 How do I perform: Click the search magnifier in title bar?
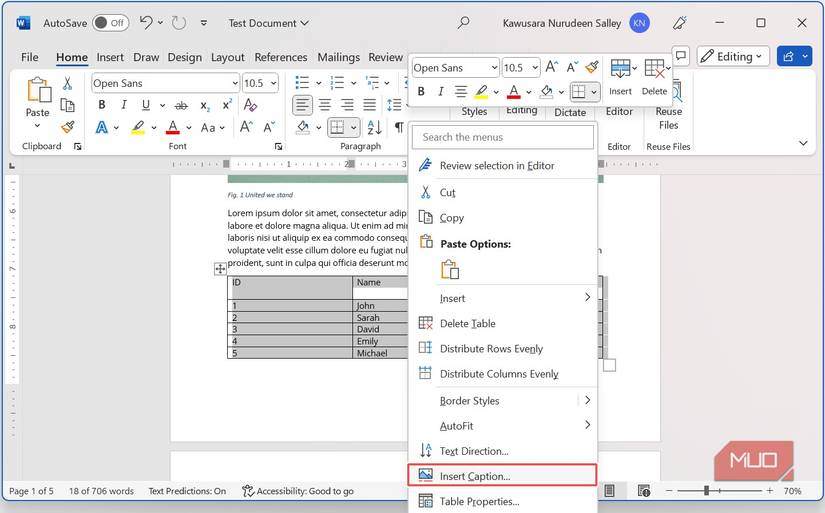463,22
